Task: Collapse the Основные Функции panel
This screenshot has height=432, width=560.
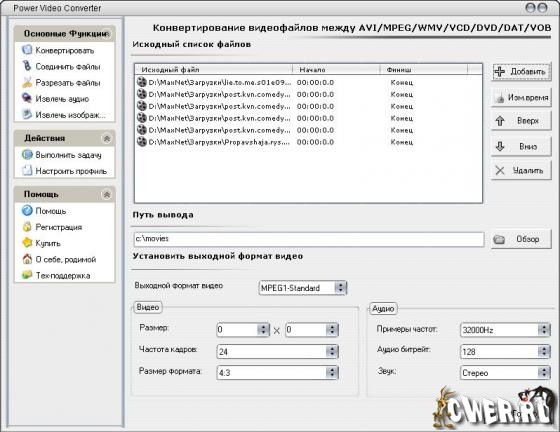Action: click(106, 34)
